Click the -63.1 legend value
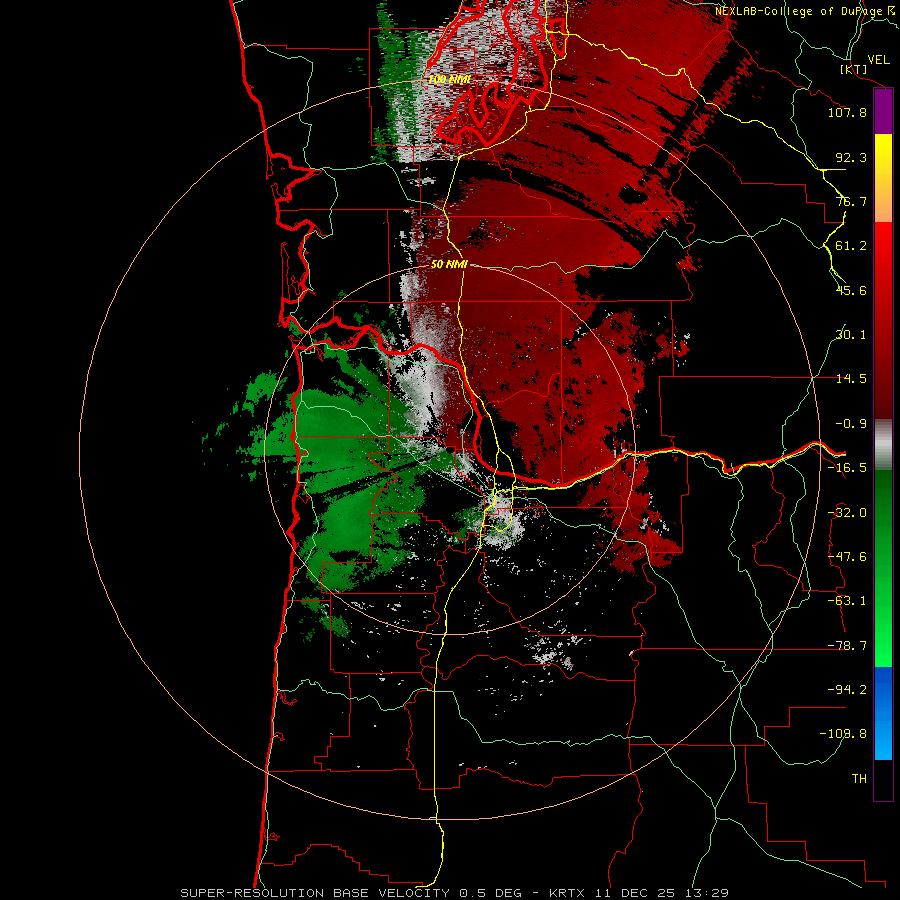Screen dimensions: 900x900 point(847,601)
